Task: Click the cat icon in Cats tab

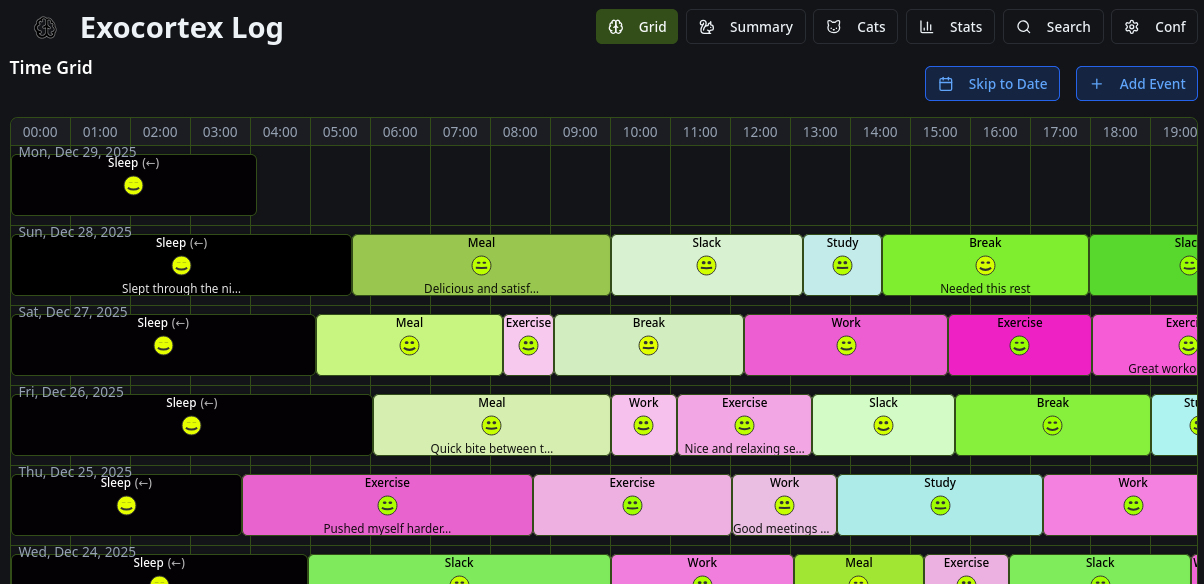Action: point(834,27)
